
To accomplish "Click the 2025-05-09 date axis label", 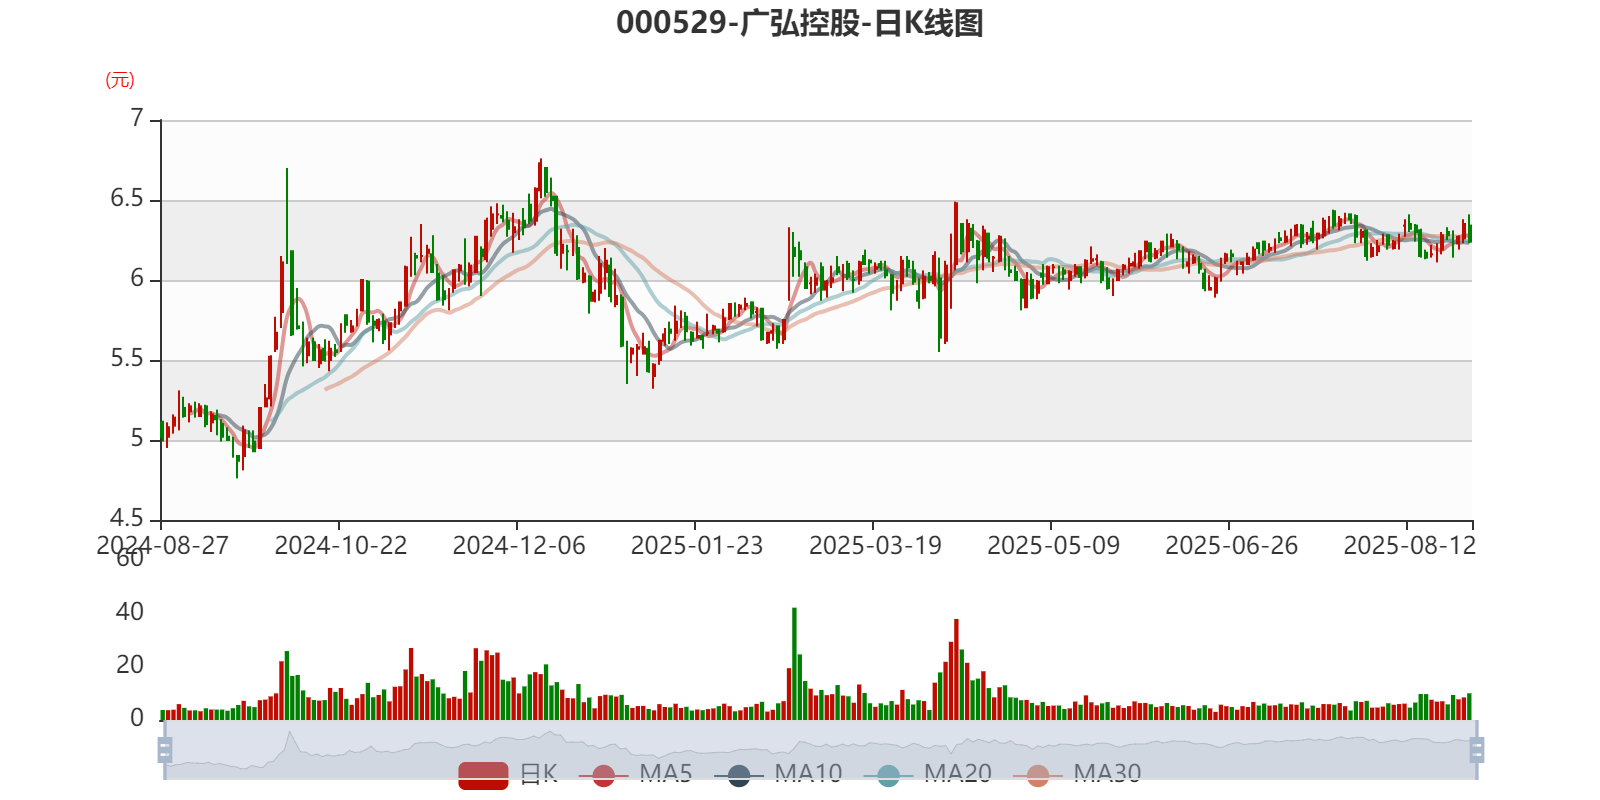I will [x=1053, y=546].
